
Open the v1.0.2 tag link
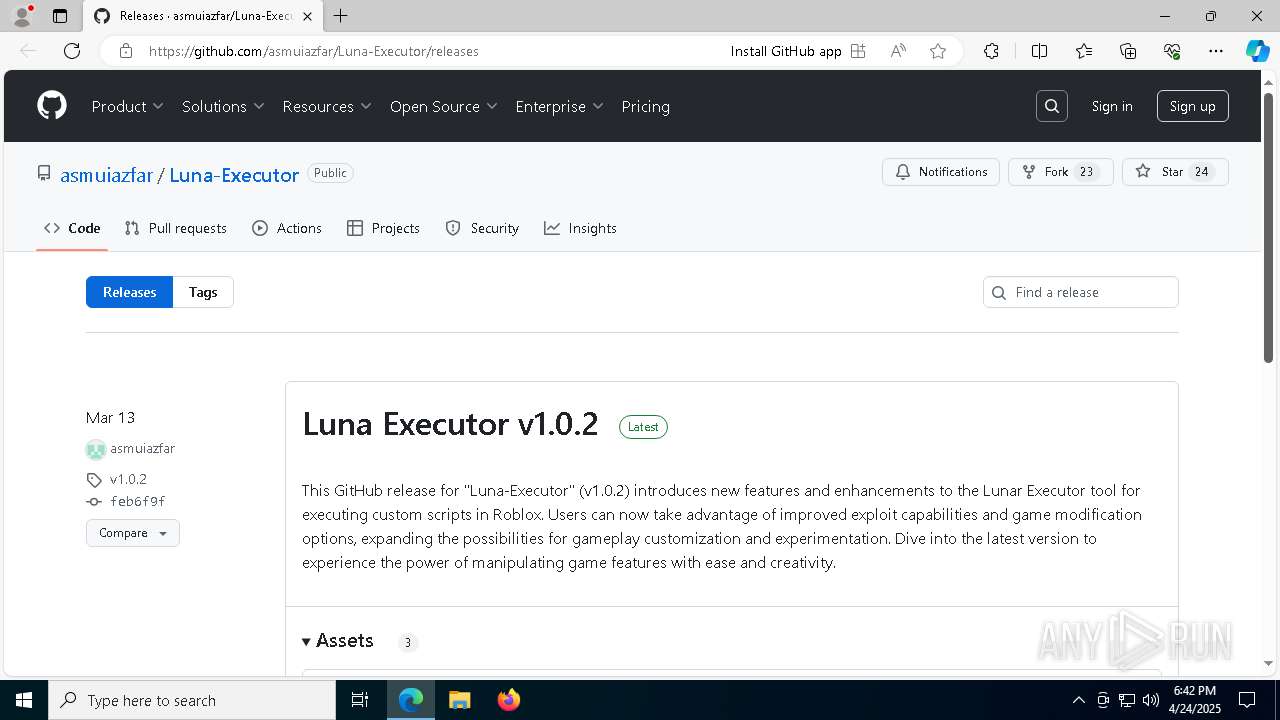(128, 479)
